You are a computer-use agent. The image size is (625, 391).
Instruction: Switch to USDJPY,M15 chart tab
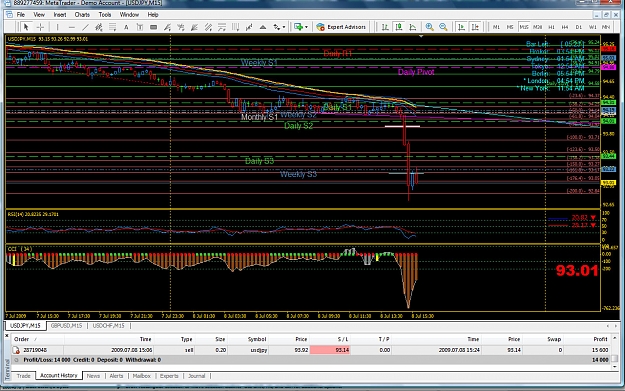point(25,326)
